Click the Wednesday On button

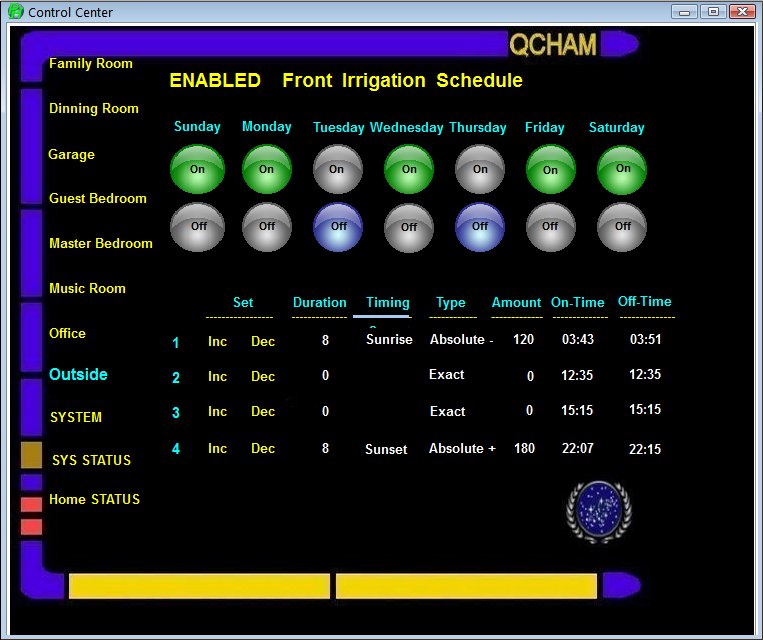pyautogui.click(x=409, y=169)
